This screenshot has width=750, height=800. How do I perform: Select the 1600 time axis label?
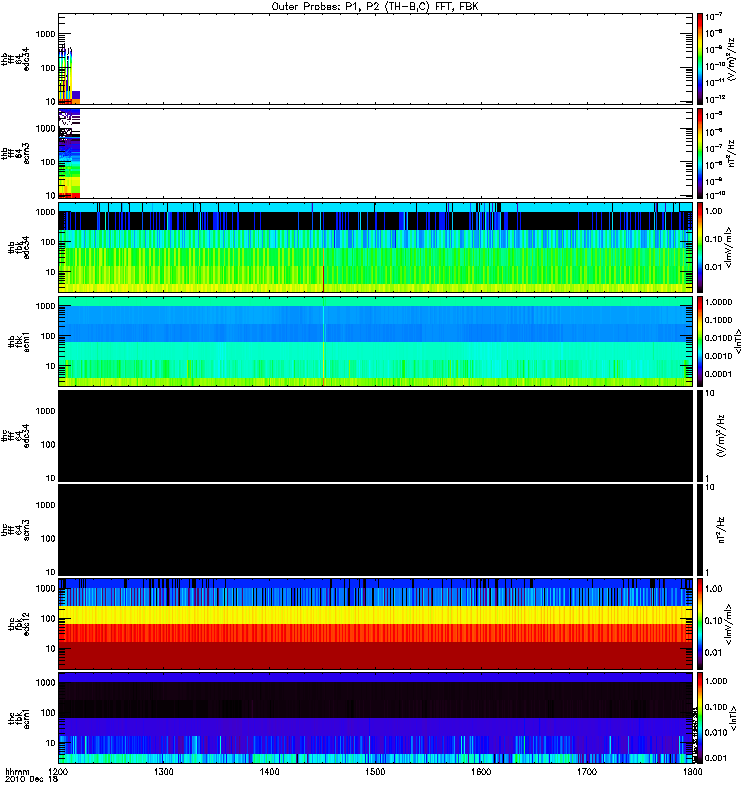click(481, 771)
